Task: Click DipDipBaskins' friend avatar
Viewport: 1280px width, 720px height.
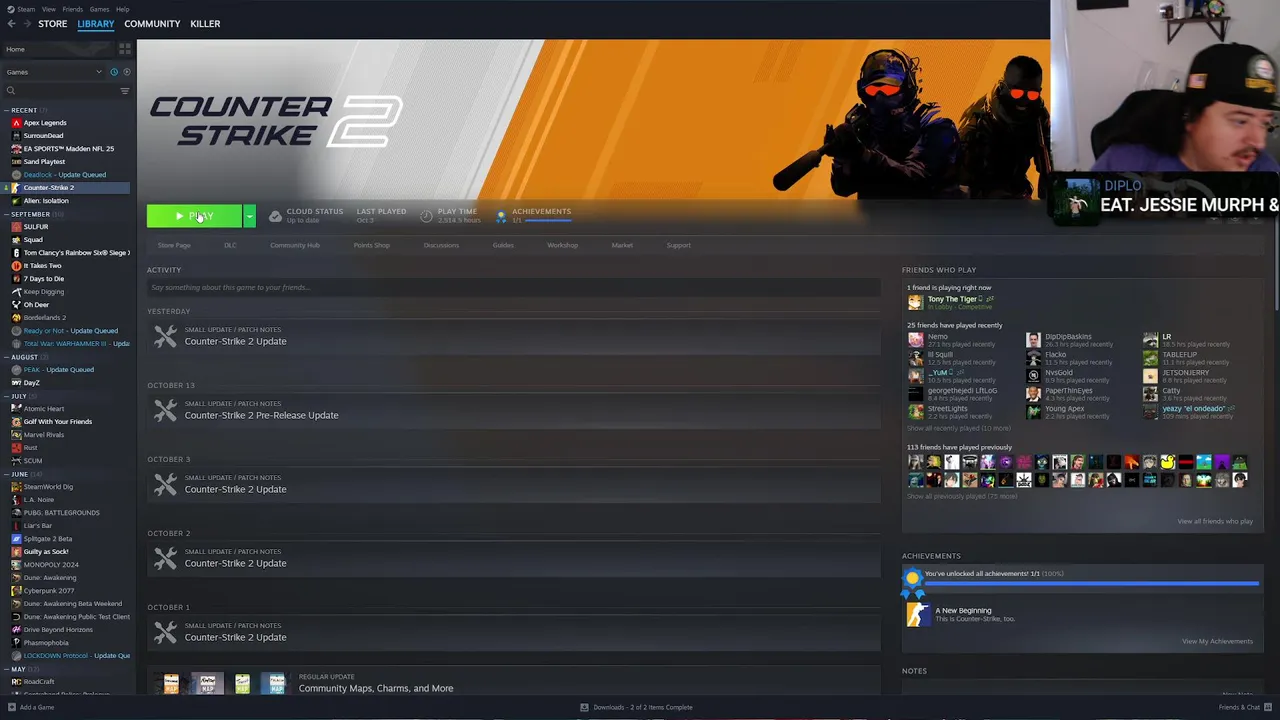Action: 1033,340
